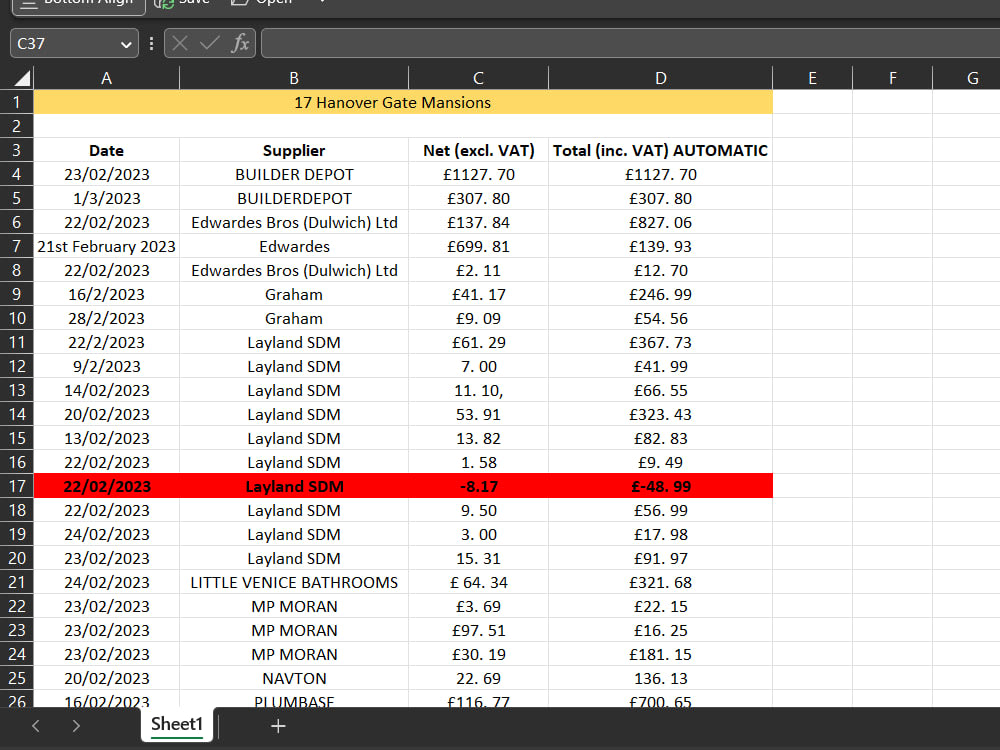Click the 'BUILDER DEPOT' cell
Screen dimensions: 1000x750
click(x=294, y=174)
